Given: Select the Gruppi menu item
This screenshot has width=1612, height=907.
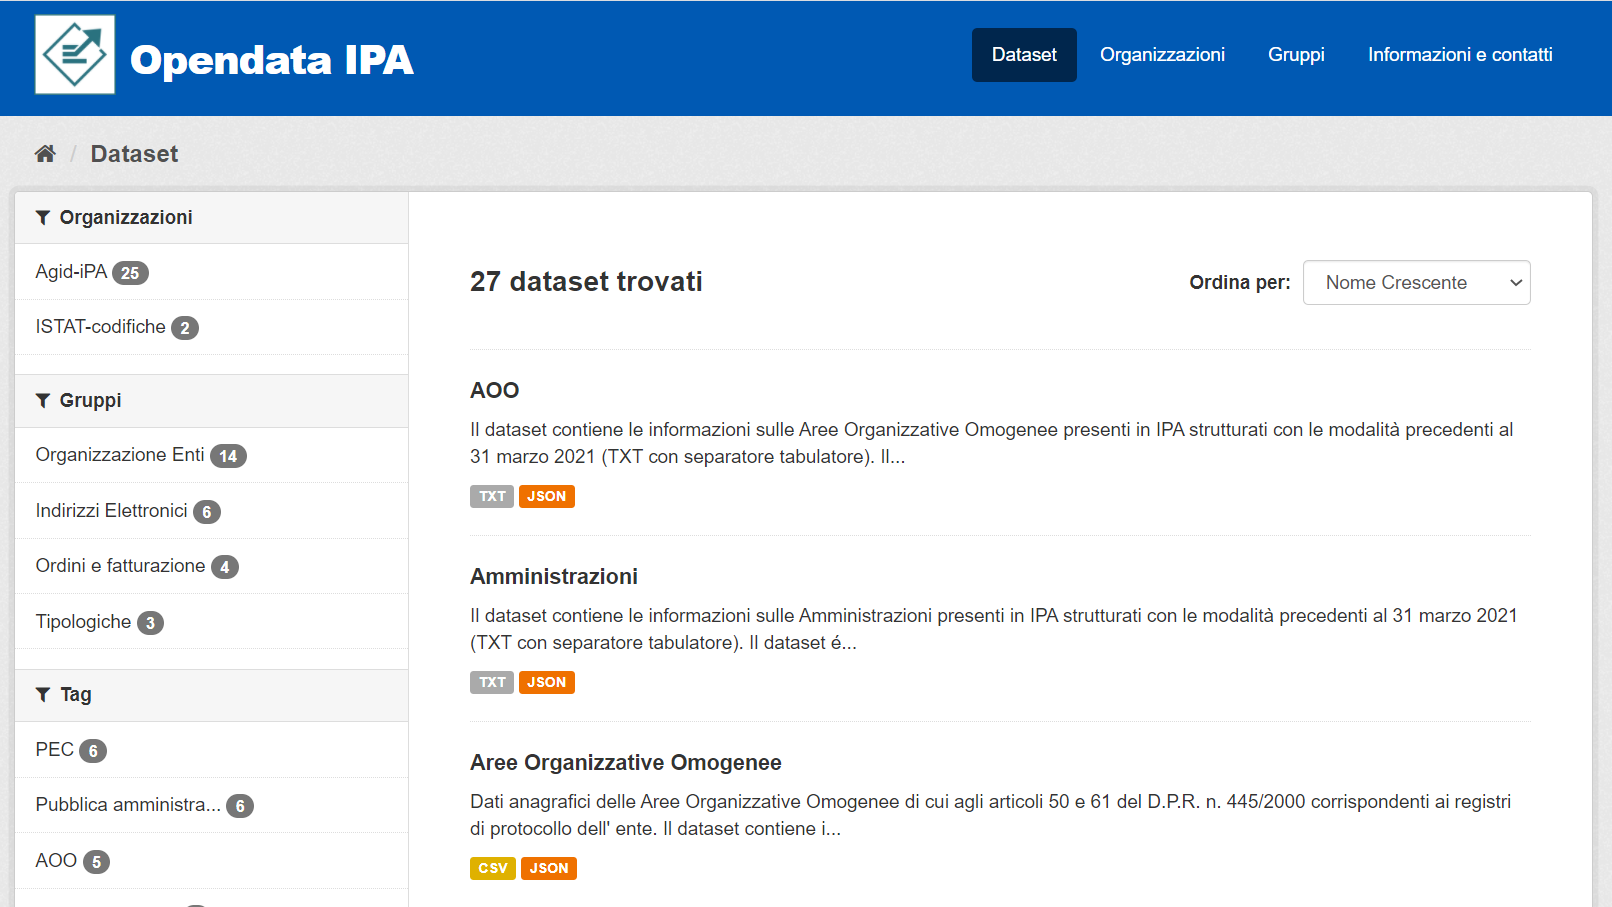Looking at the screenshot, I should click(x=1296, y=55).
